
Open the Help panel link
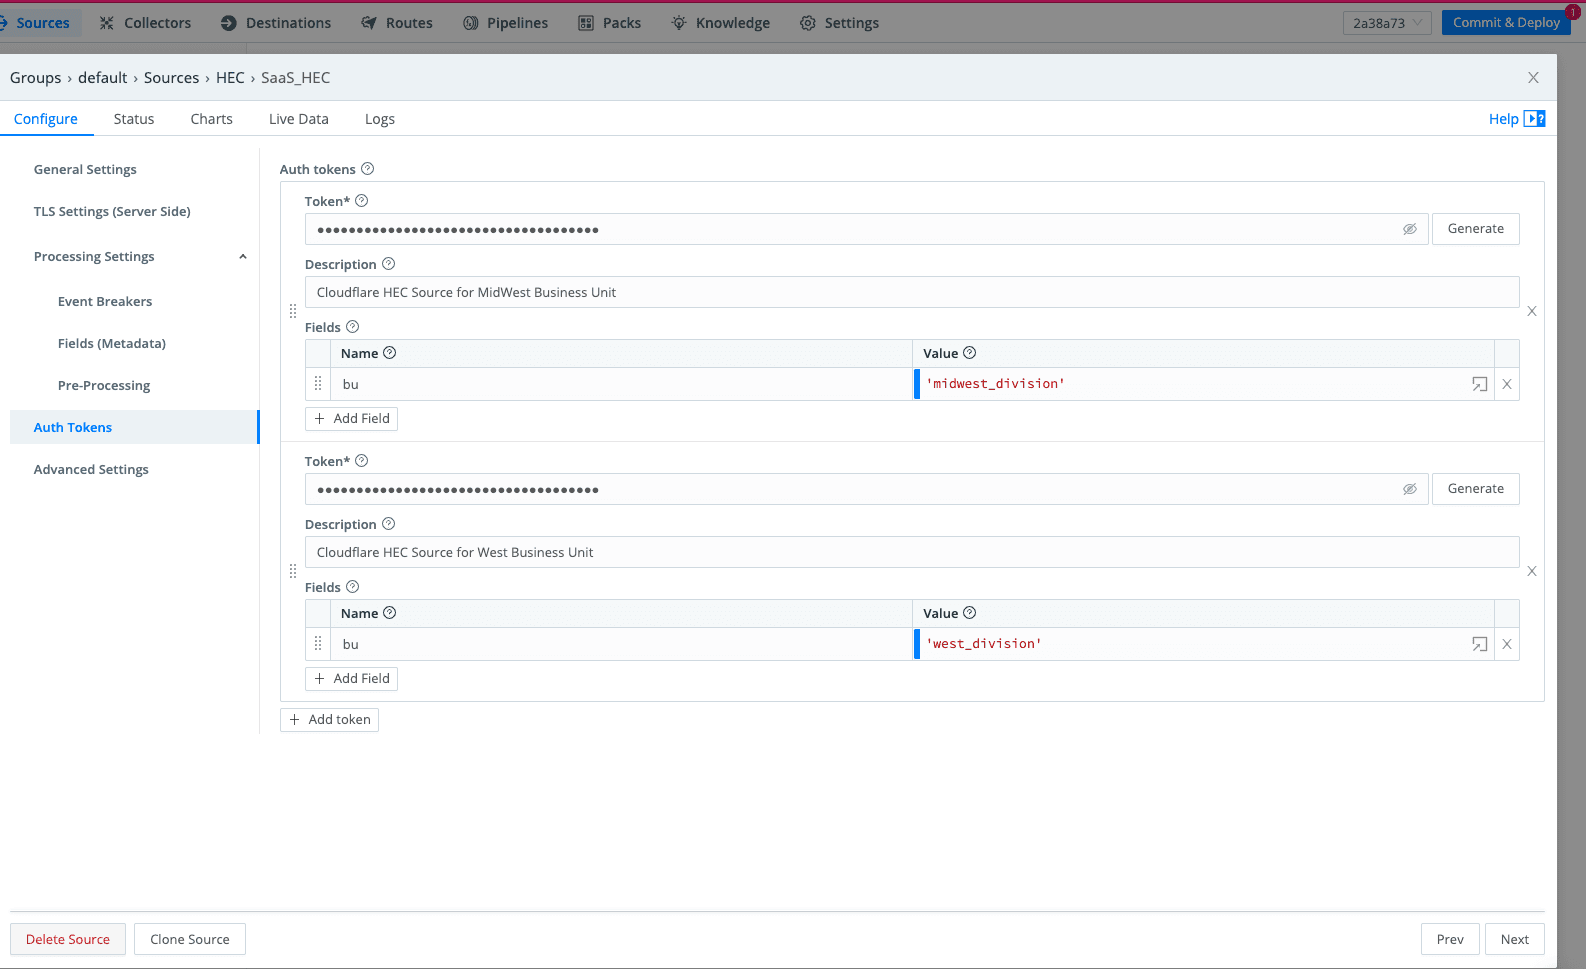point(1515,119)
